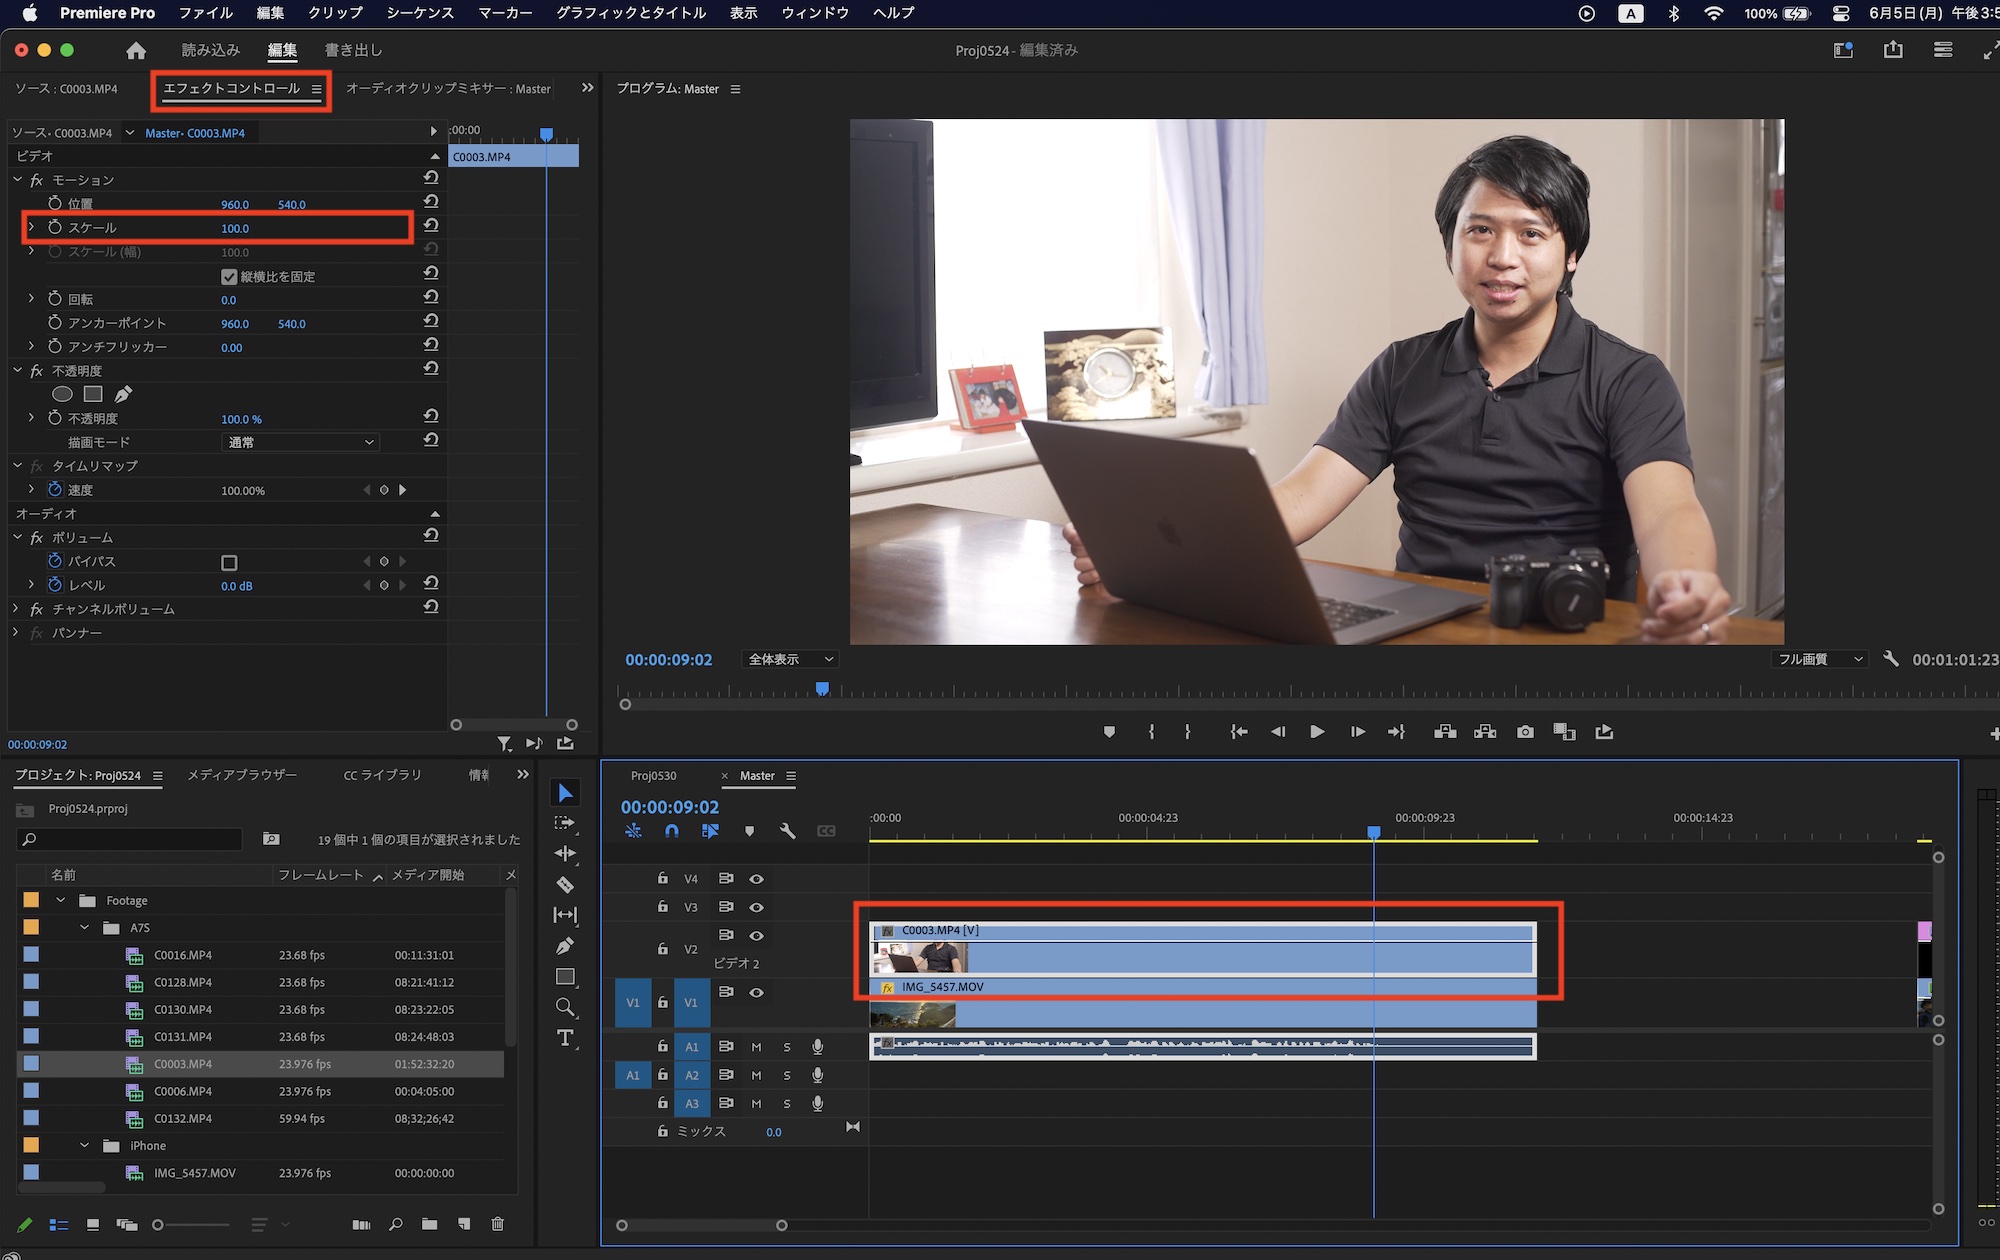Open the 書き出し workspace

[x=353, y=50]
